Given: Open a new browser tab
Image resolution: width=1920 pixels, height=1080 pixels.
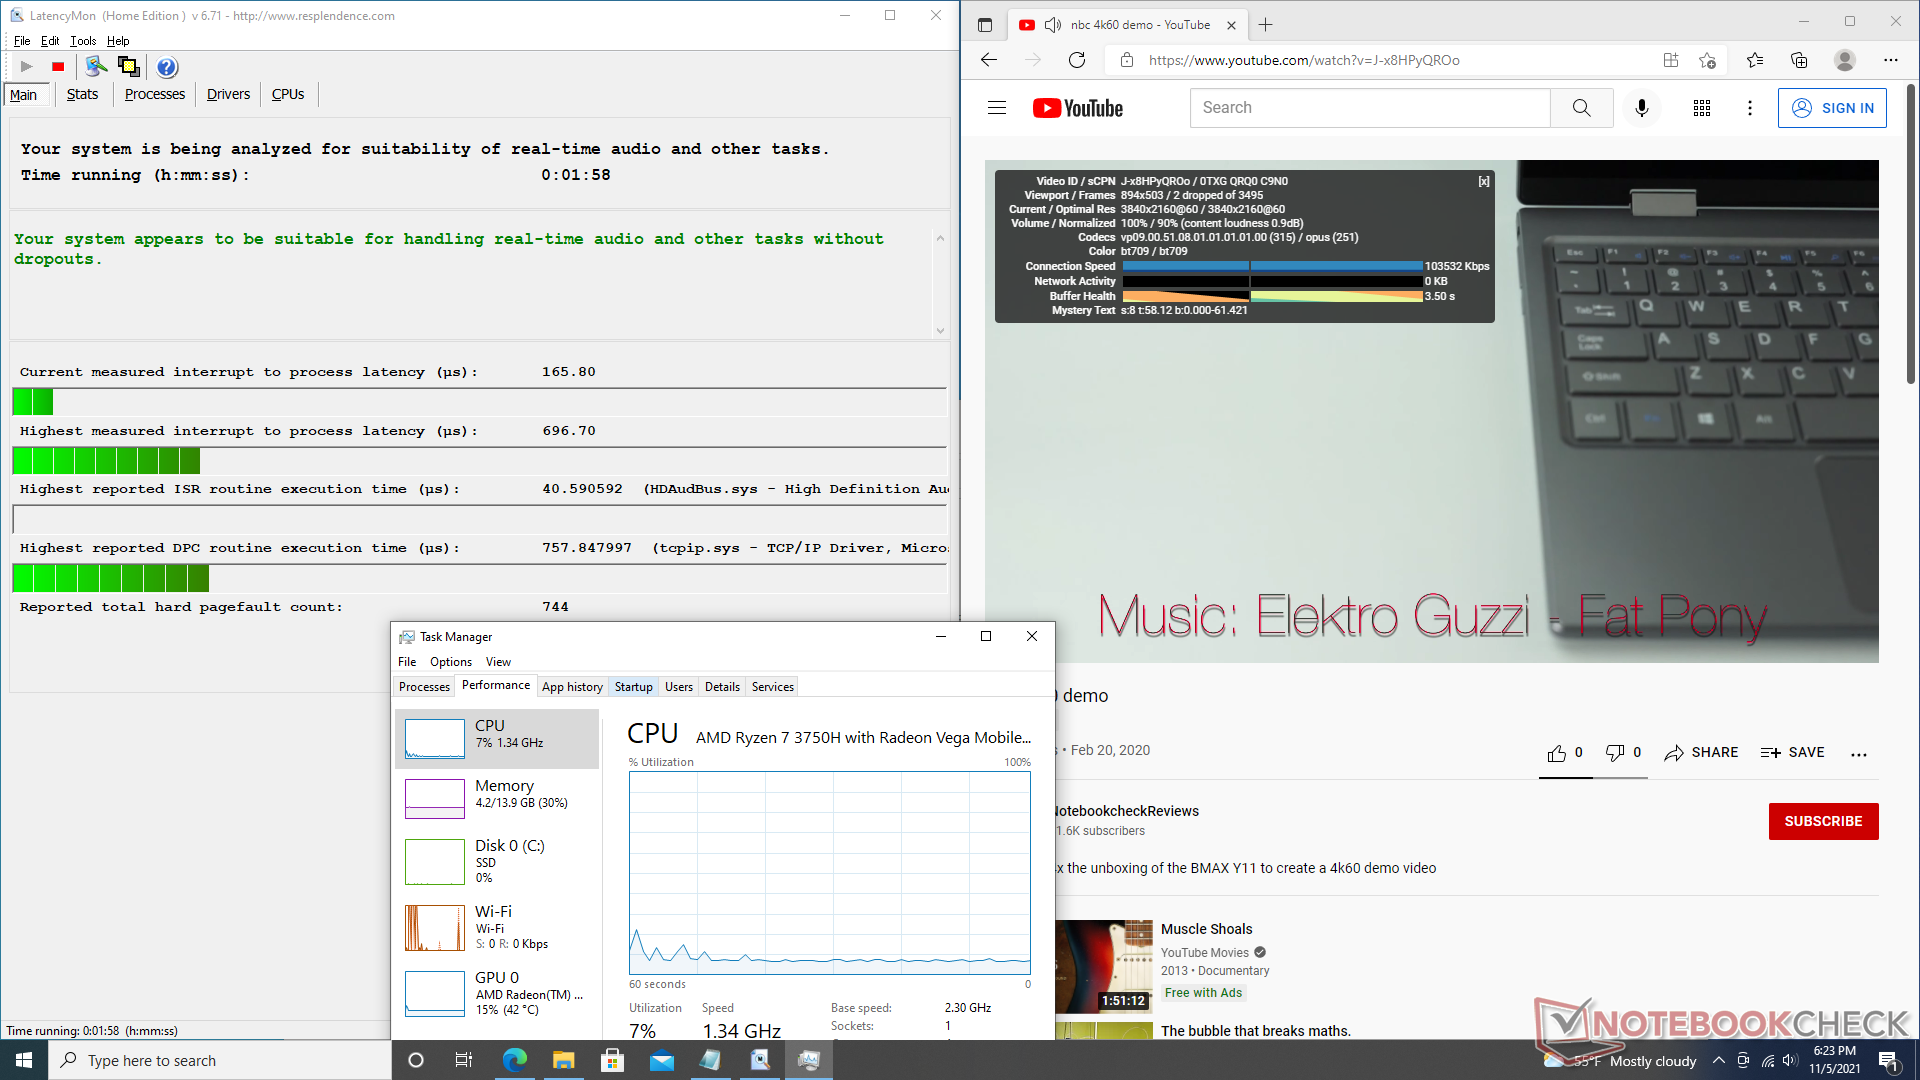Looking at the screenshot, I should pyautogui.click(x=1265, y=25).
